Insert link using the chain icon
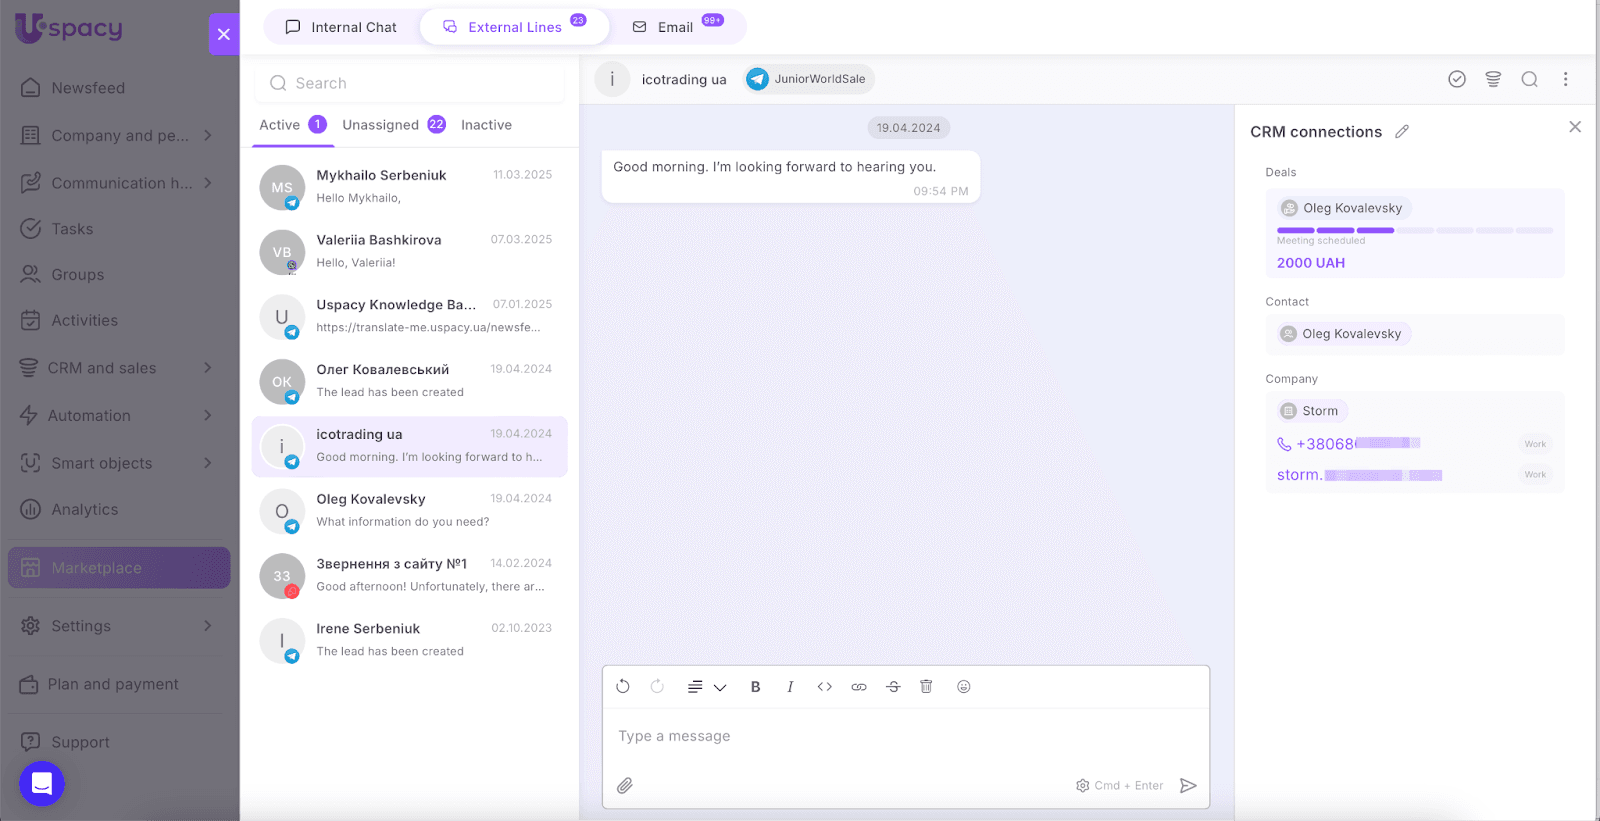Viewport: 1600px width, 821px height. click(x=859, y=687)
